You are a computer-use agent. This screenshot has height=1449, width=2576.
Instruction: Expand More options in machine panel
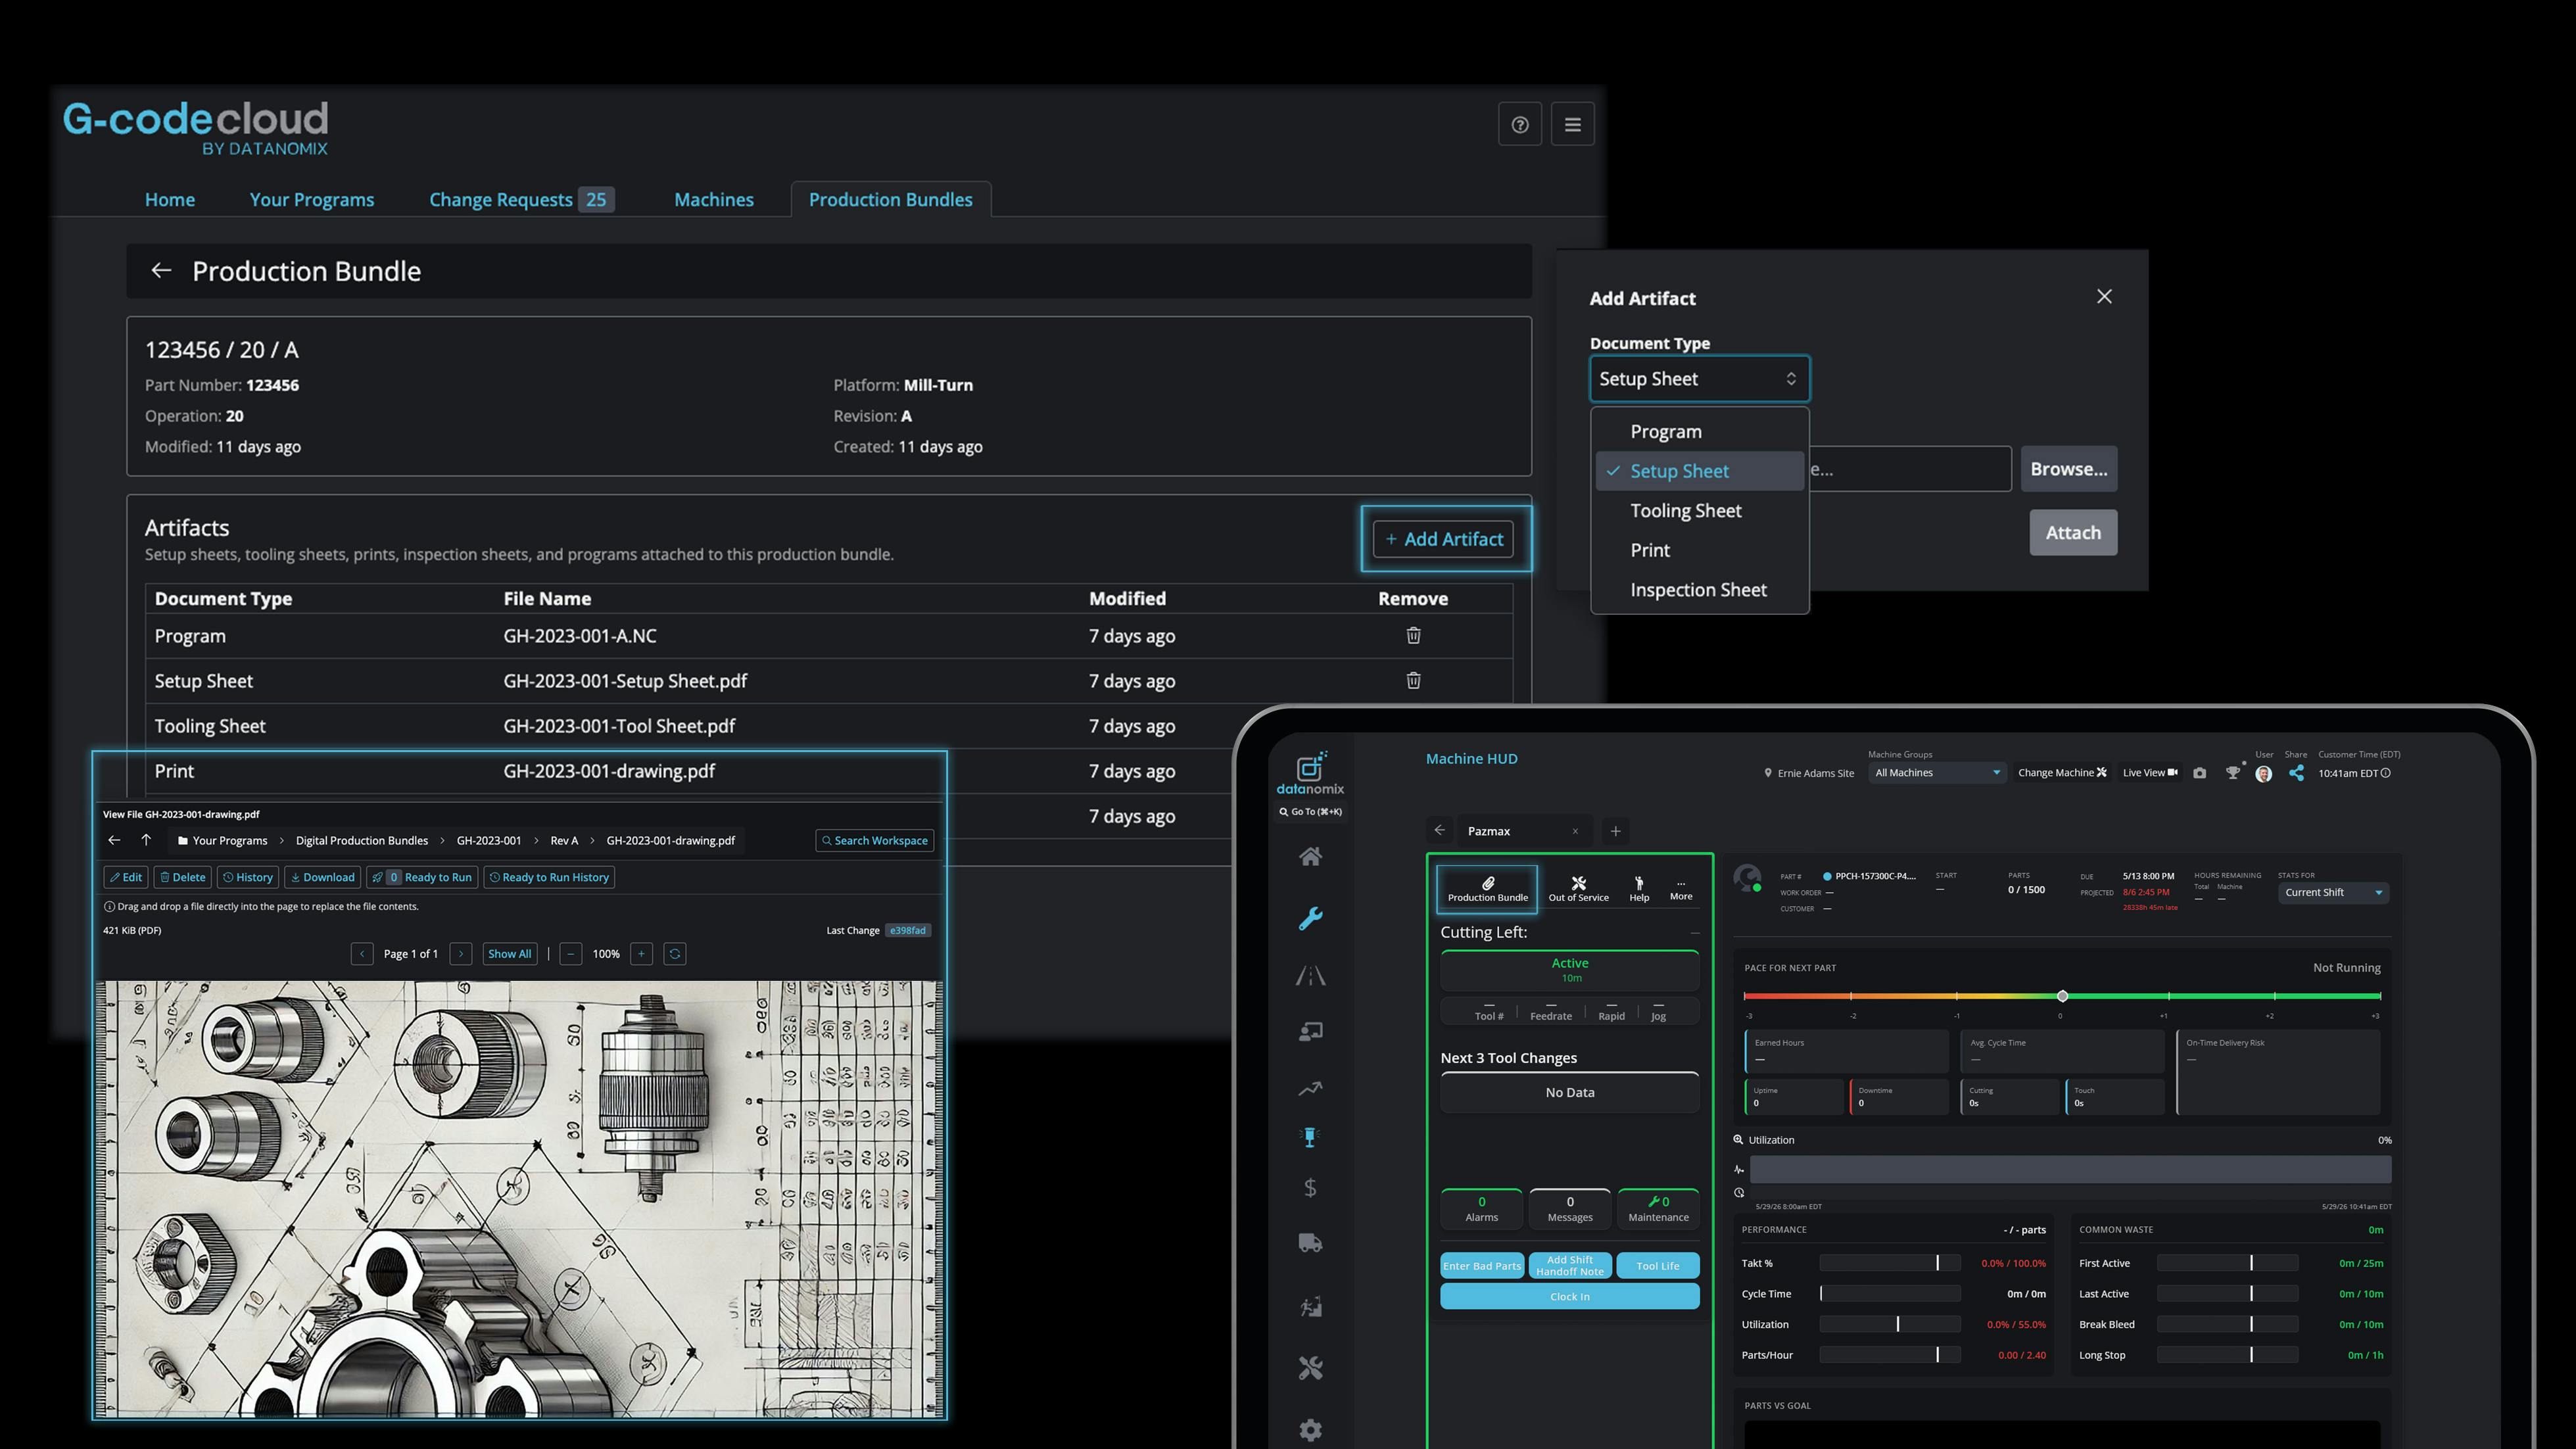(x=1681, y=889)
